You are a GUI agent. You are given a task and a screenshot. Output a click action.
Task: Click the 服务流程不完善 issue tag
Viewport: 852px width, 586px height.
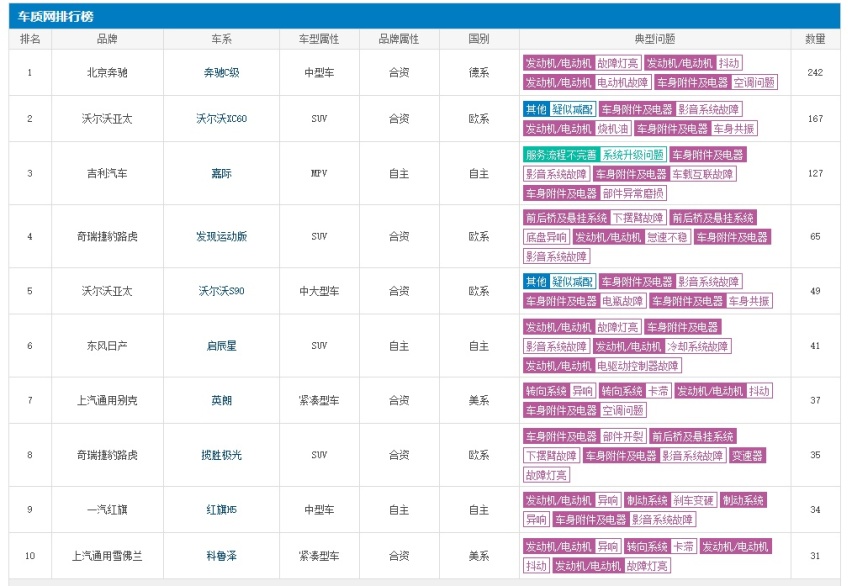(x=561, y=155)
